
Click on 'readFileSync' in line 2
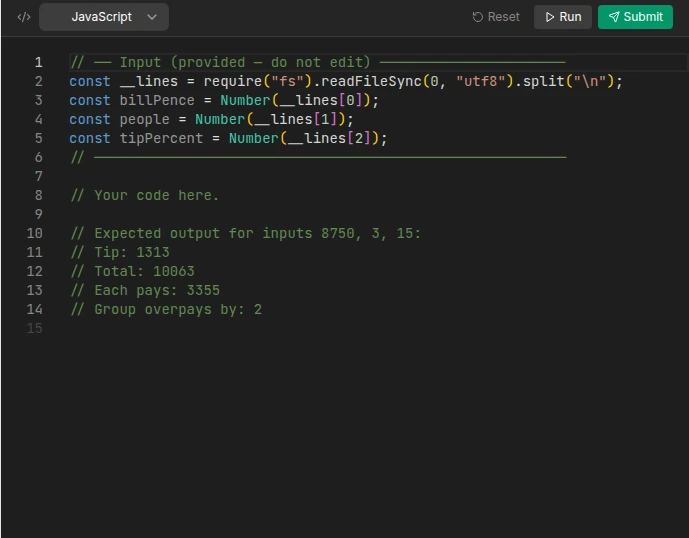[371, 81]
